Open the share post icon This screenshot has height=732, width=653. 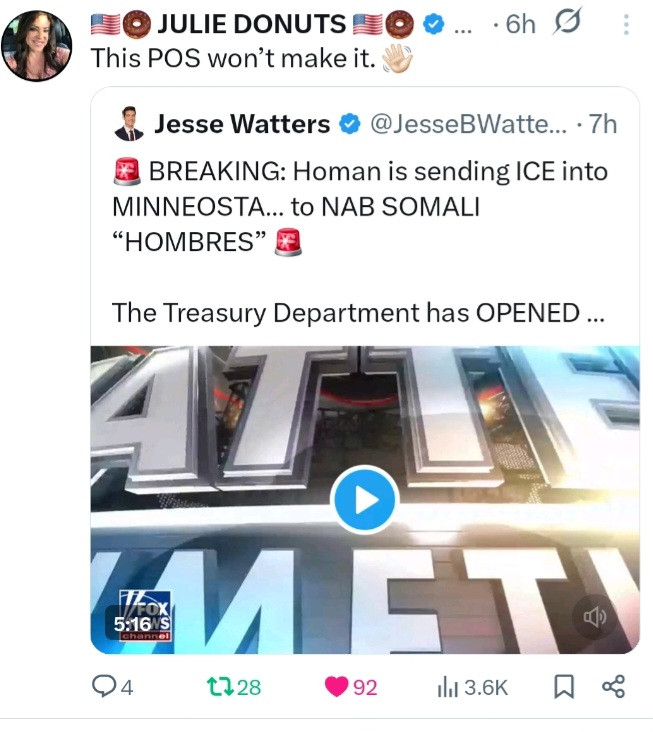[x=613, y=687]
